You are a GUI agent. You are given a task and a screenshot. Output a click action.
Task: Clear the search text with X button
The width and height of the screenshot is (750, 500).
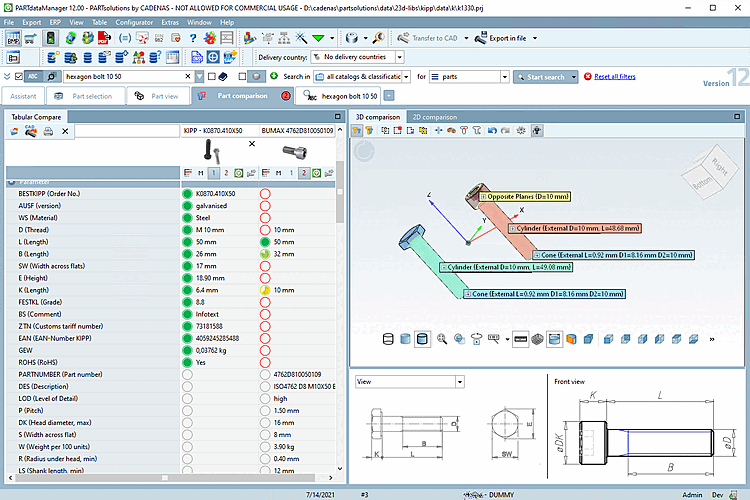click(188, 76)
